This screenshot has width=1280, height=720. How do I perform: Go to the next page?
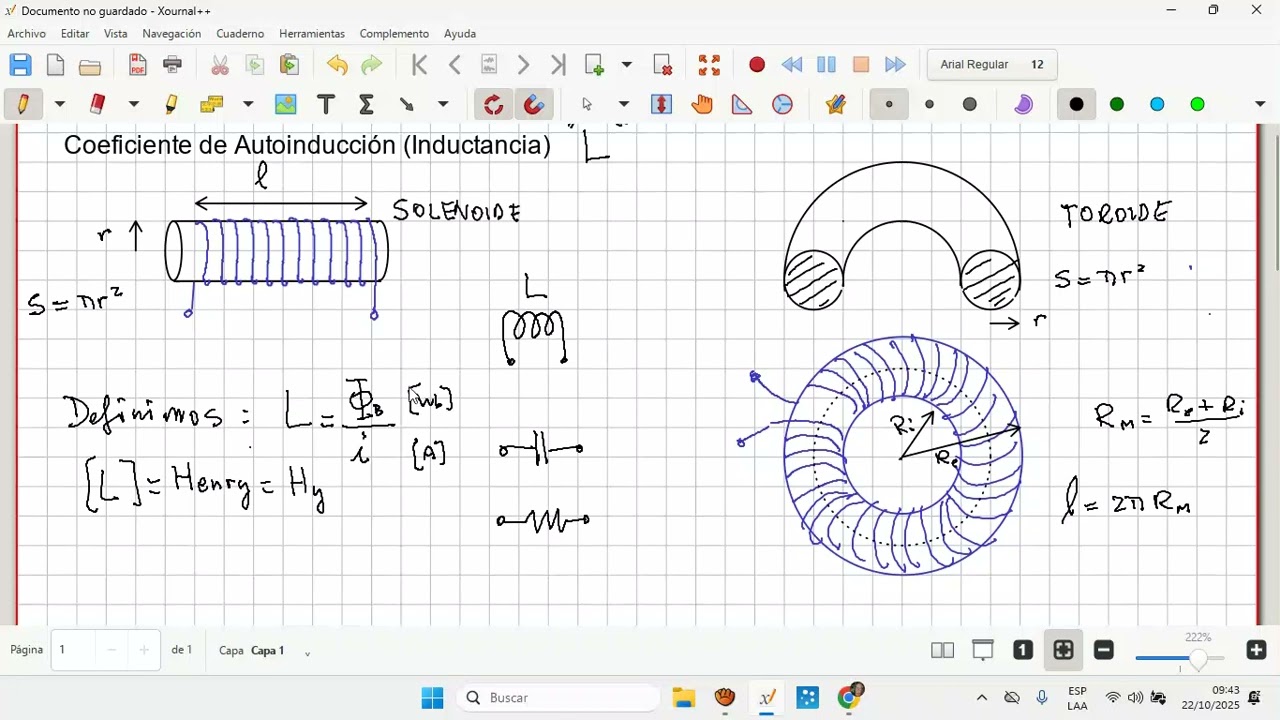[523, 65]
